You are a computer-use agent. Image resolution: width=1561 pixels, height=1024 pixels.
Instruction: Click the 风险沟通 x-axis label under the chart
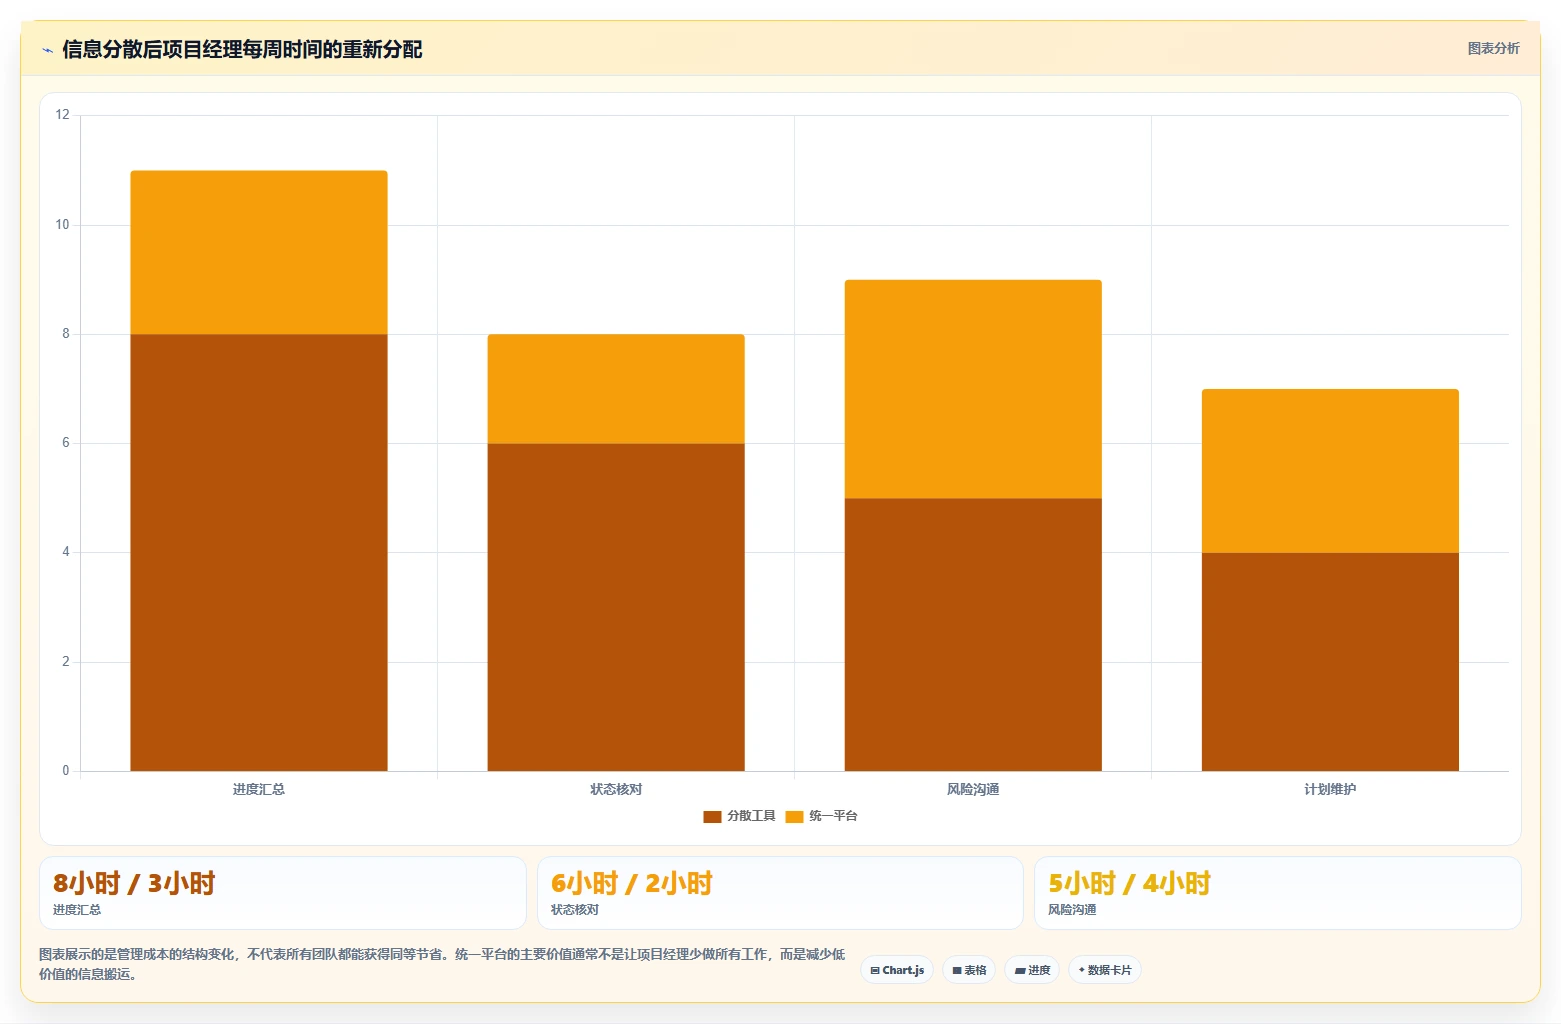[x=973, y=789]
